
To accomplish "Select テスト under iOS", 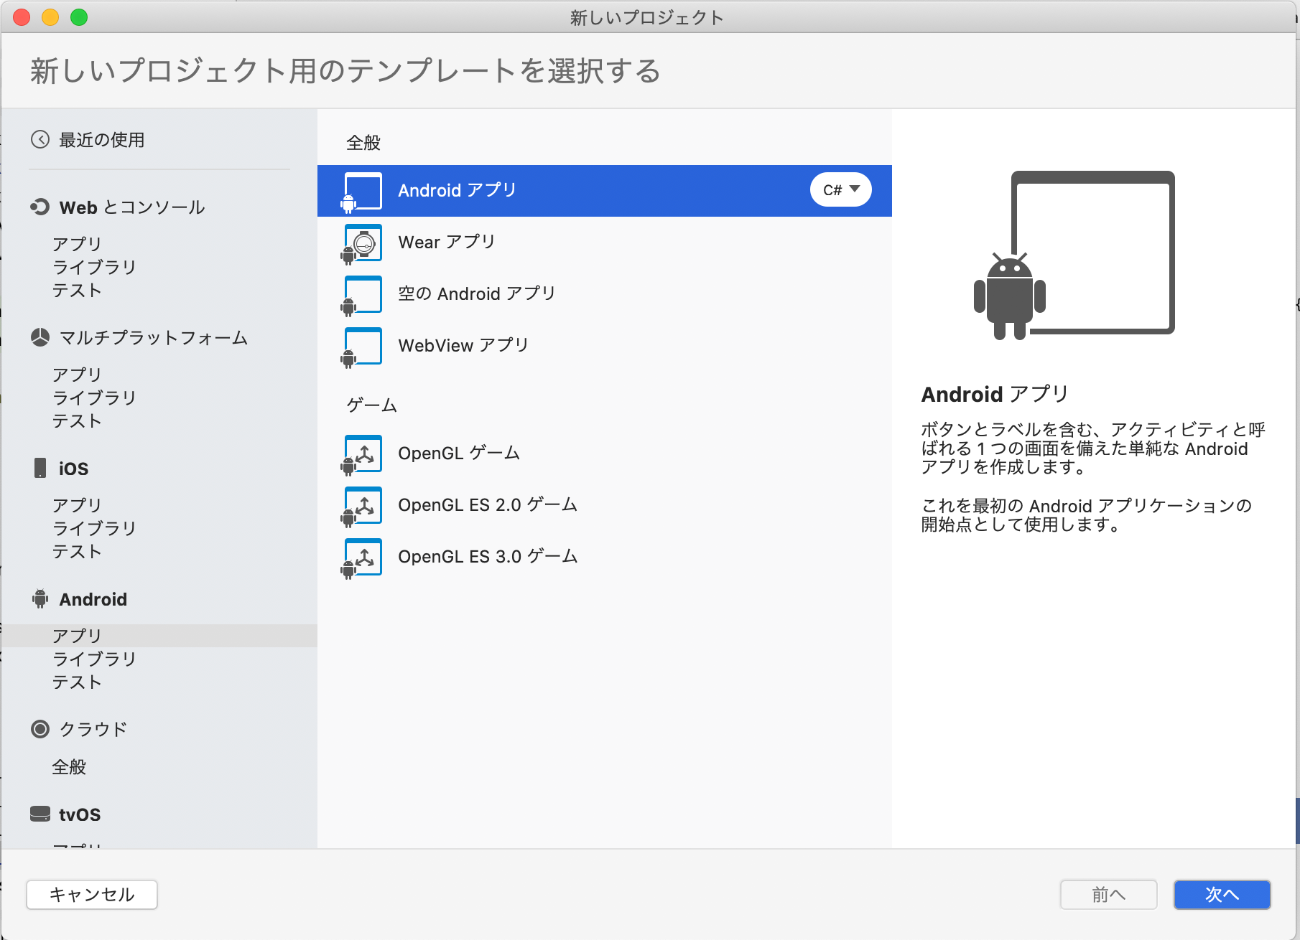I will [x=77, y=551].
